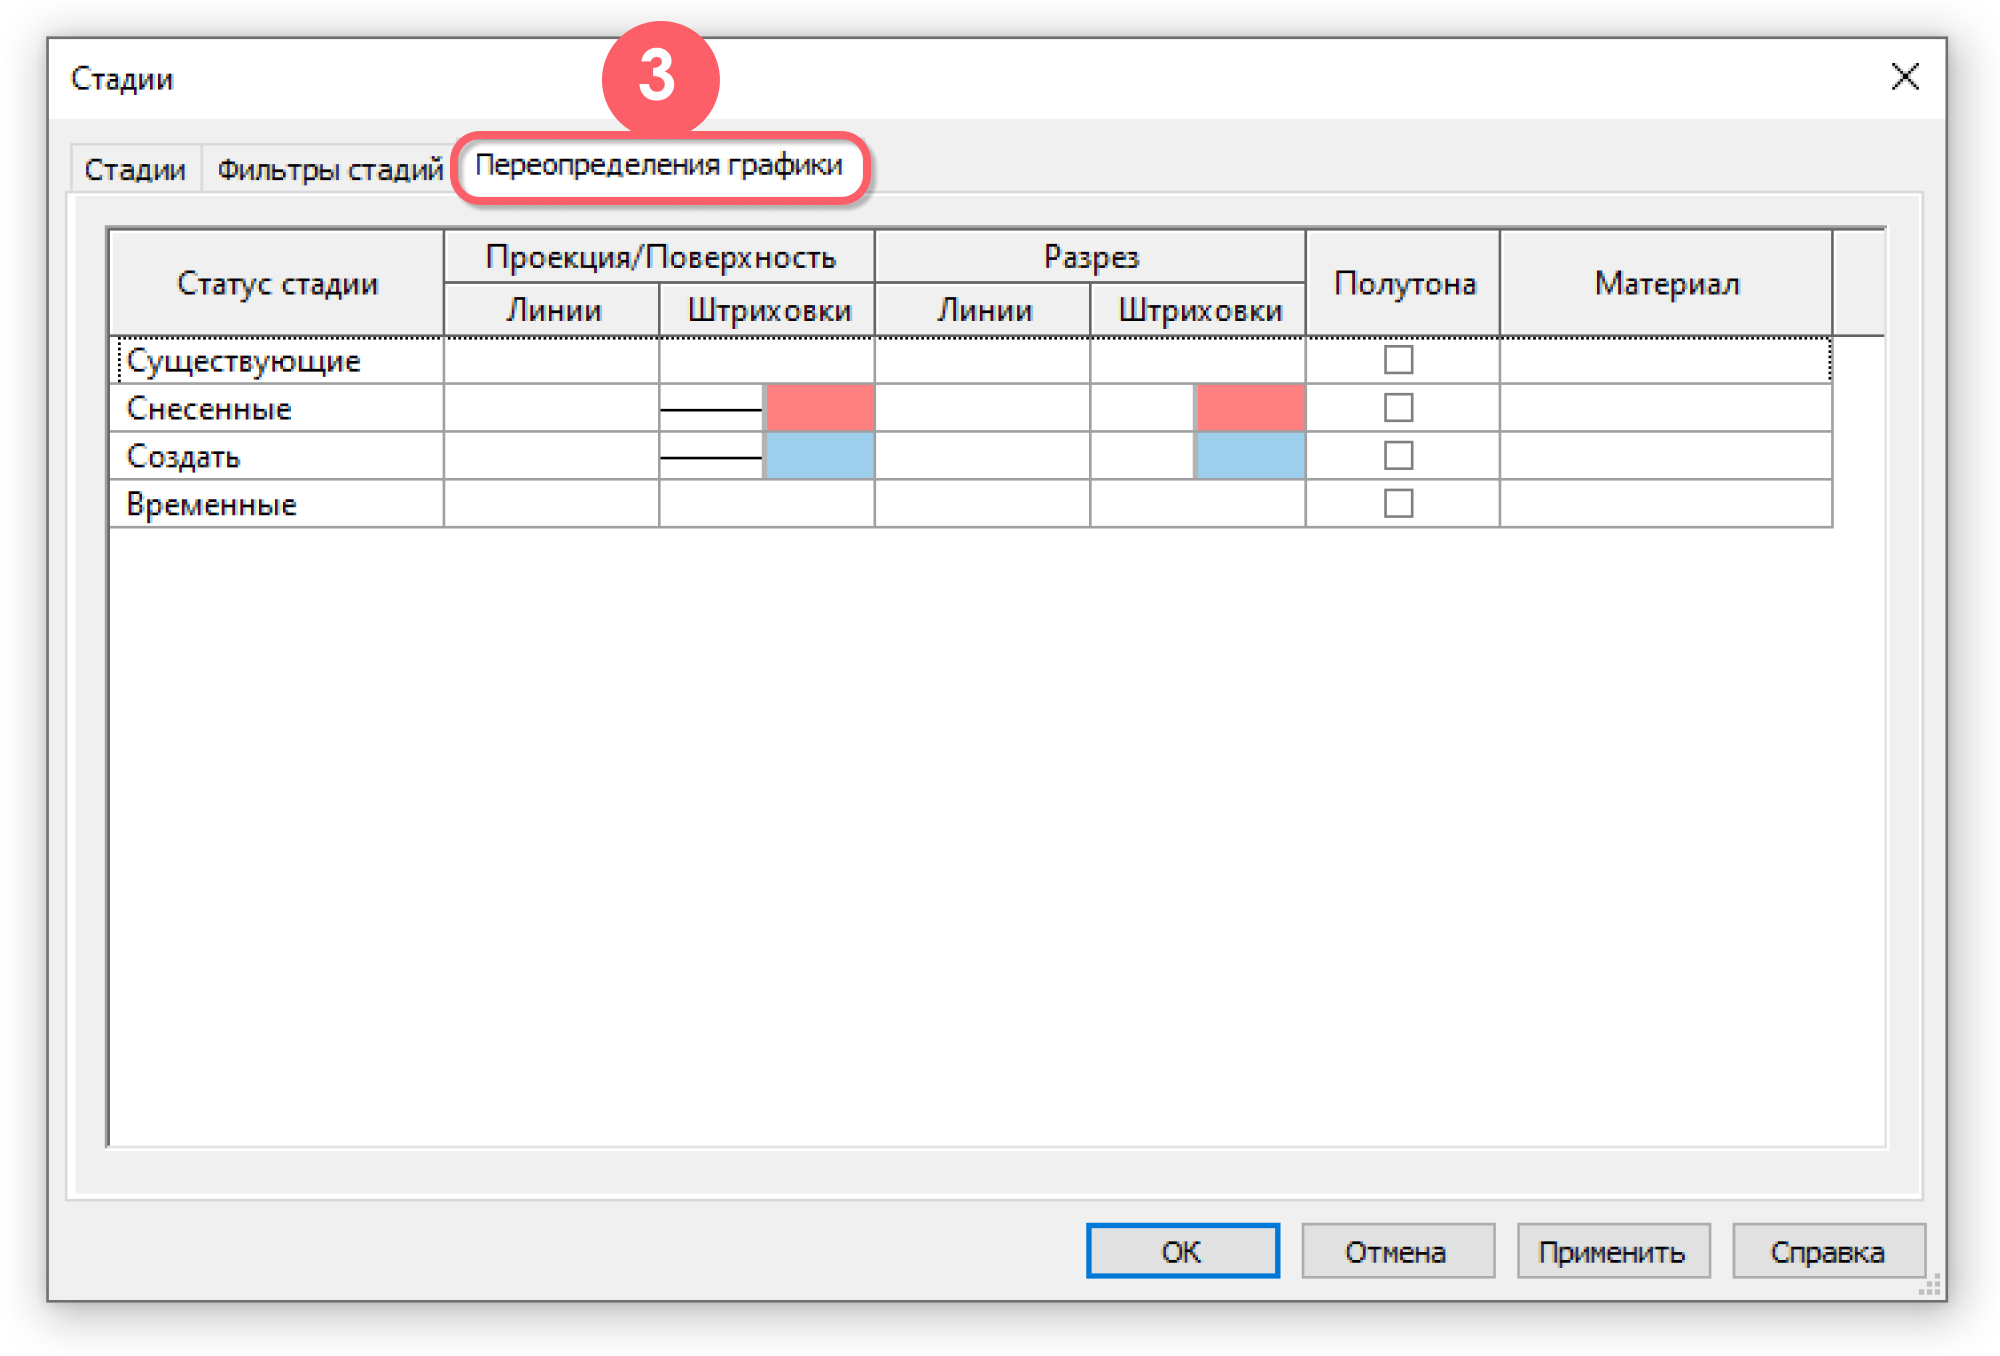This screenshot has height=1356, width=2000.
Task: Click red projection hatch swatch for Снесенные
Action: pyautogui.click(x=819, y=408)
